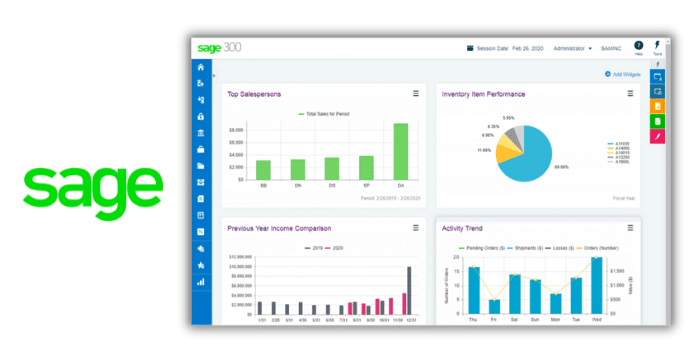Click the arrows icon above the sidebar lock
This screenshot has width=700, height=360.
(x=201, y=100)
